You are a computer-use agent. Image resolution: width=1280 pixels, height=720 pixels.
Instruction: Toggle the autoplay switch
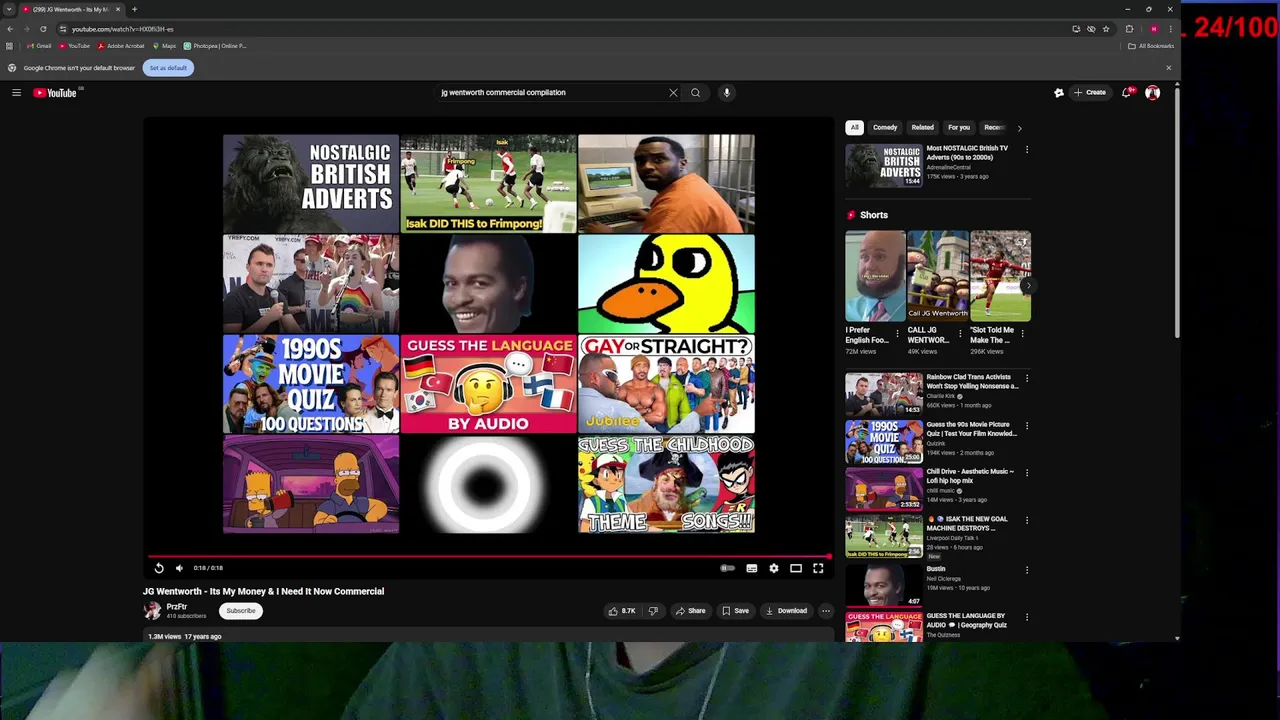[728, 568]
